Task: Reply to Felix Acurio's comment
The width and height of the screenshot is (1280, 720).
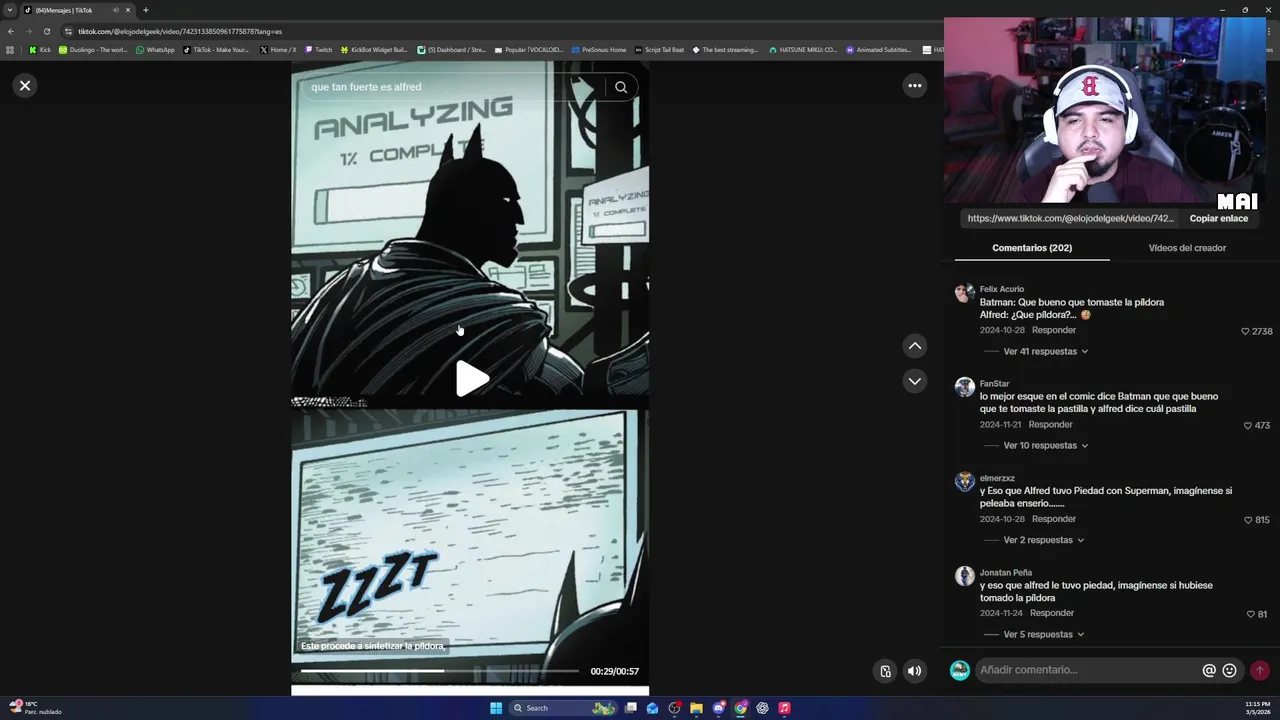Action: click(1054, 330)
